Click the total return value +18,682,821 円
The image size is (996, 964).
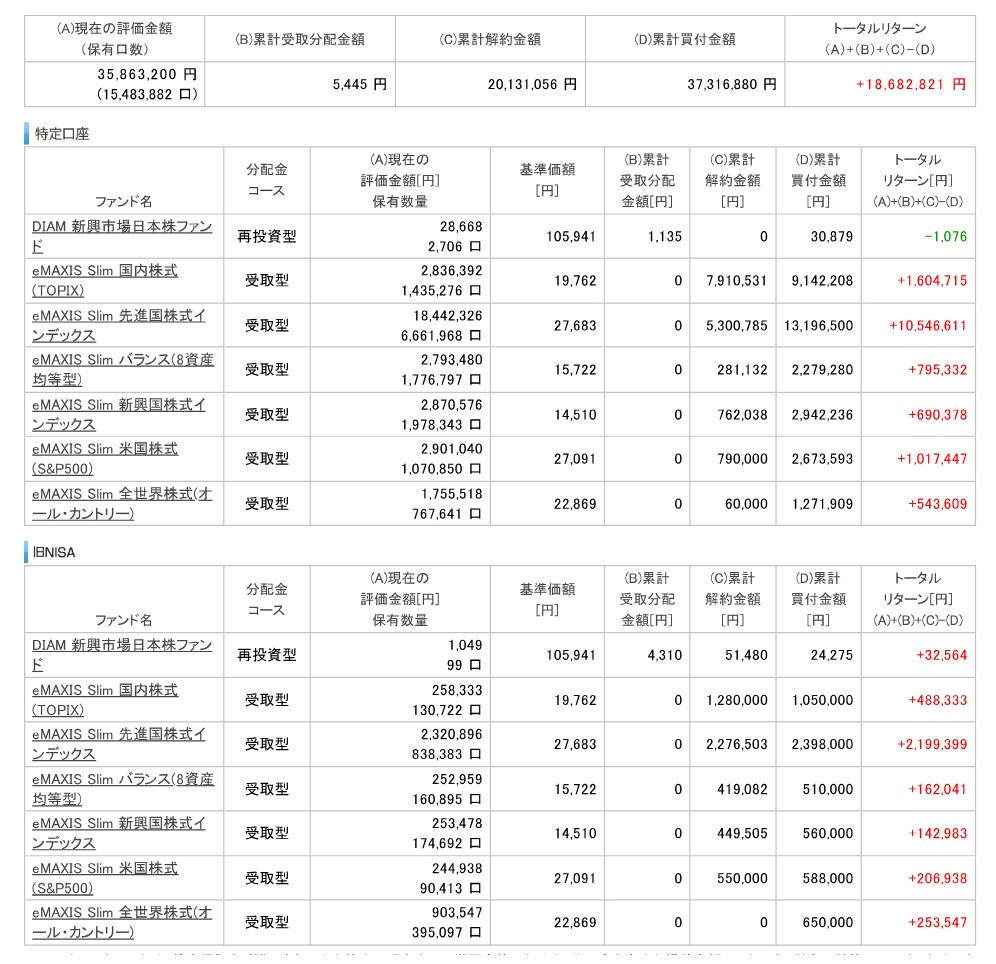coord(911,84)
